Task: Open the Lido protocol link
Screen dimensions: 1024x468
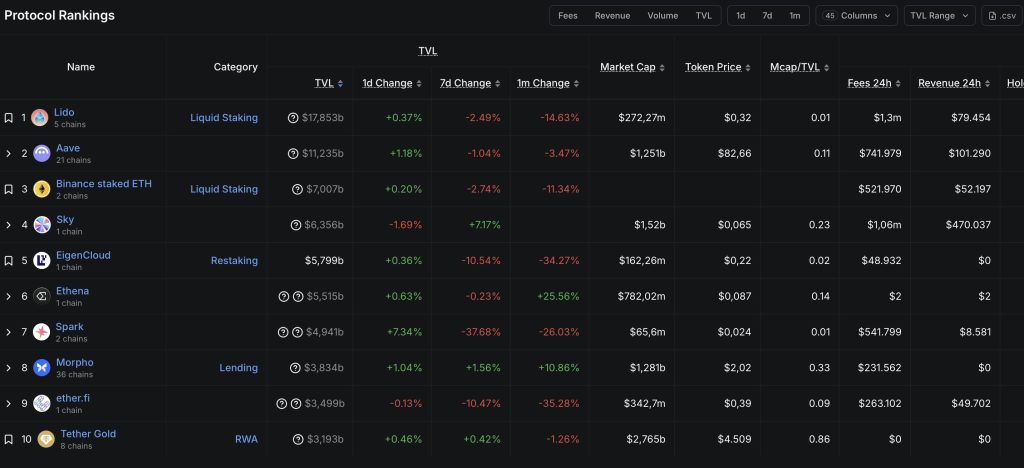Action: 64,112
